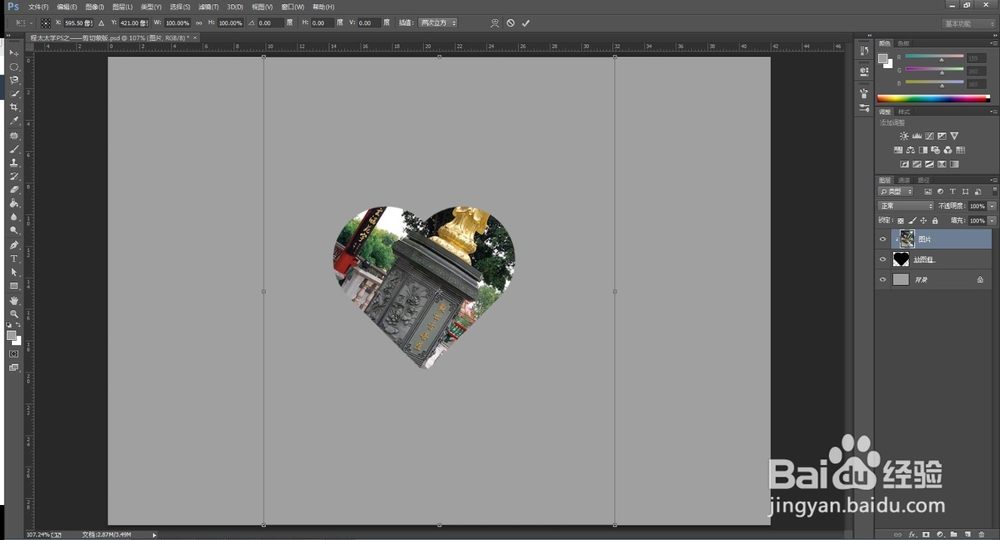Open fill slider dropdown arrow
The height and width of the screenshot is (540, 1000).
pyautogui.click(x=992, y=221)
